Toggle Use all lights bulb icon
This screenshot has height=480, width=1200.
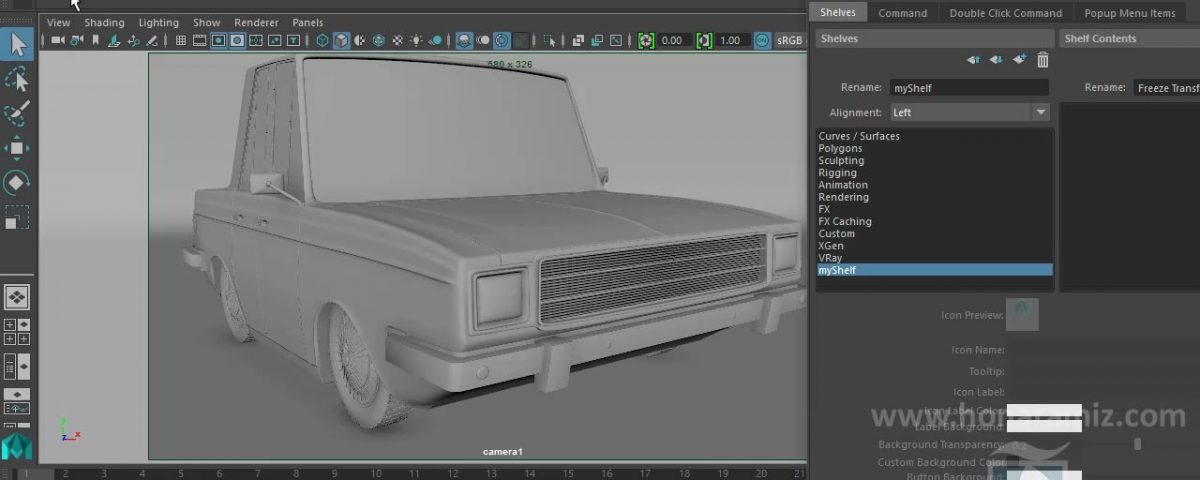pyautogui.click(x=416, y=41)
